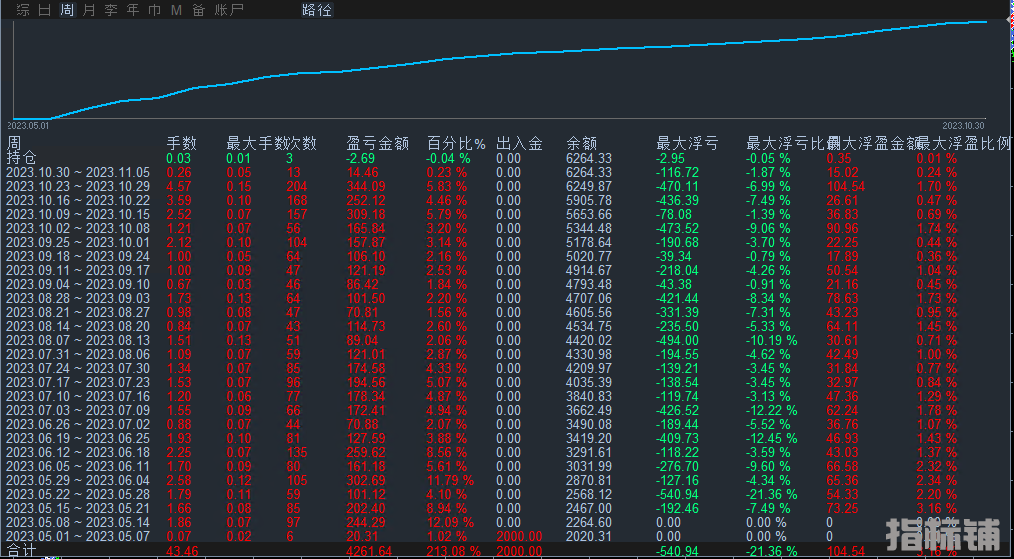
Task: Click the 盈亏金额 column header
Action: point(378,144)
